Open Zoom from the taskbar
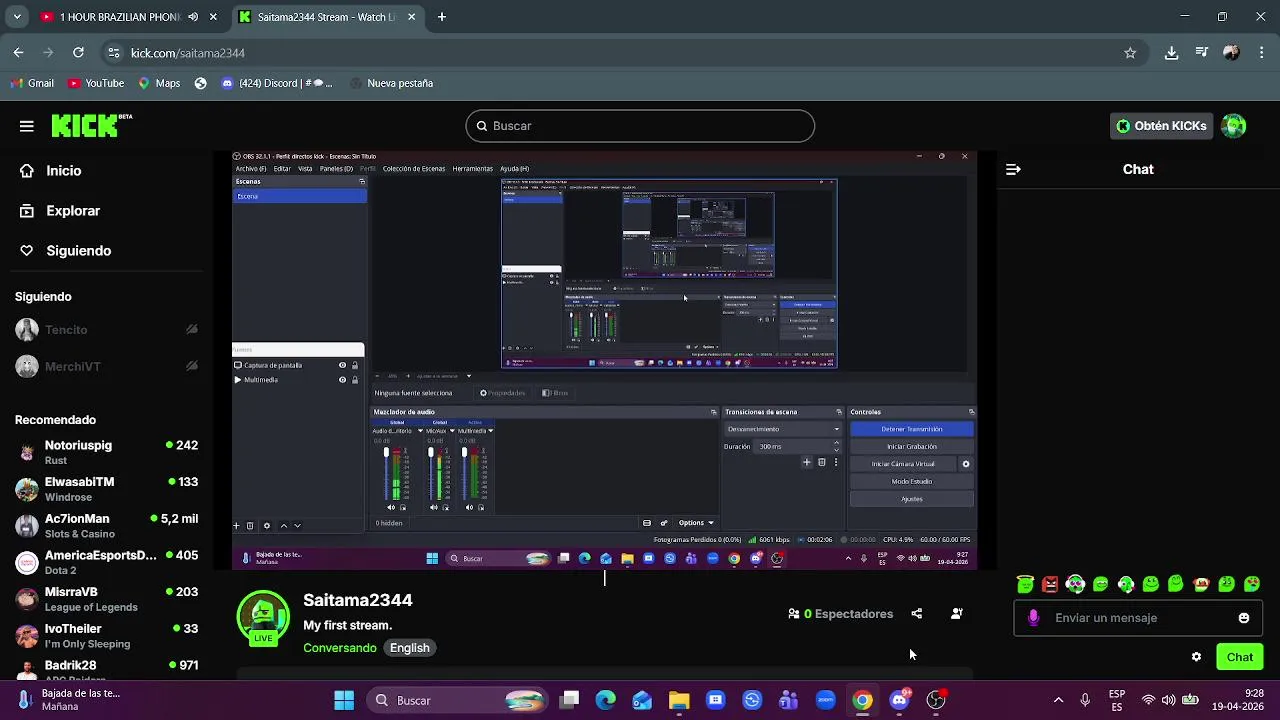Screen dimensions: 1280x720 (x=825, y=700)
